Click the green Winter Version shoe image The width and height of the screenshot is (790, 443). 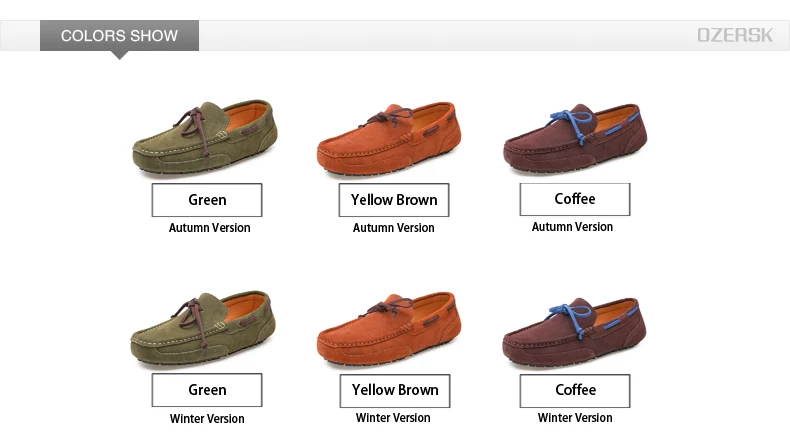tap(203, 328)
